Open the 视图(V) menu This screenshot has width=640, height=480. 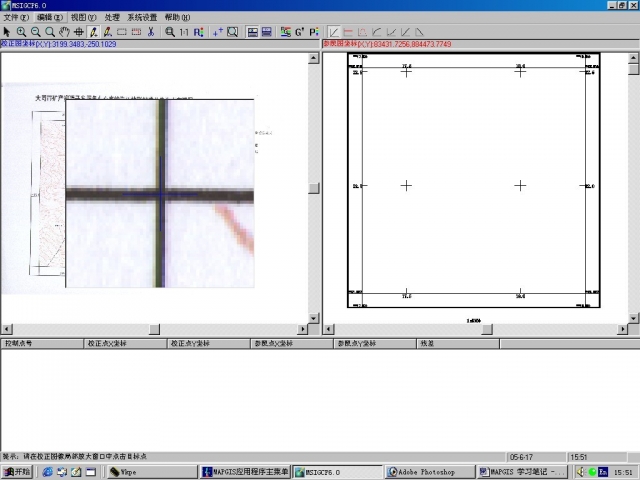tap(84, 18)
